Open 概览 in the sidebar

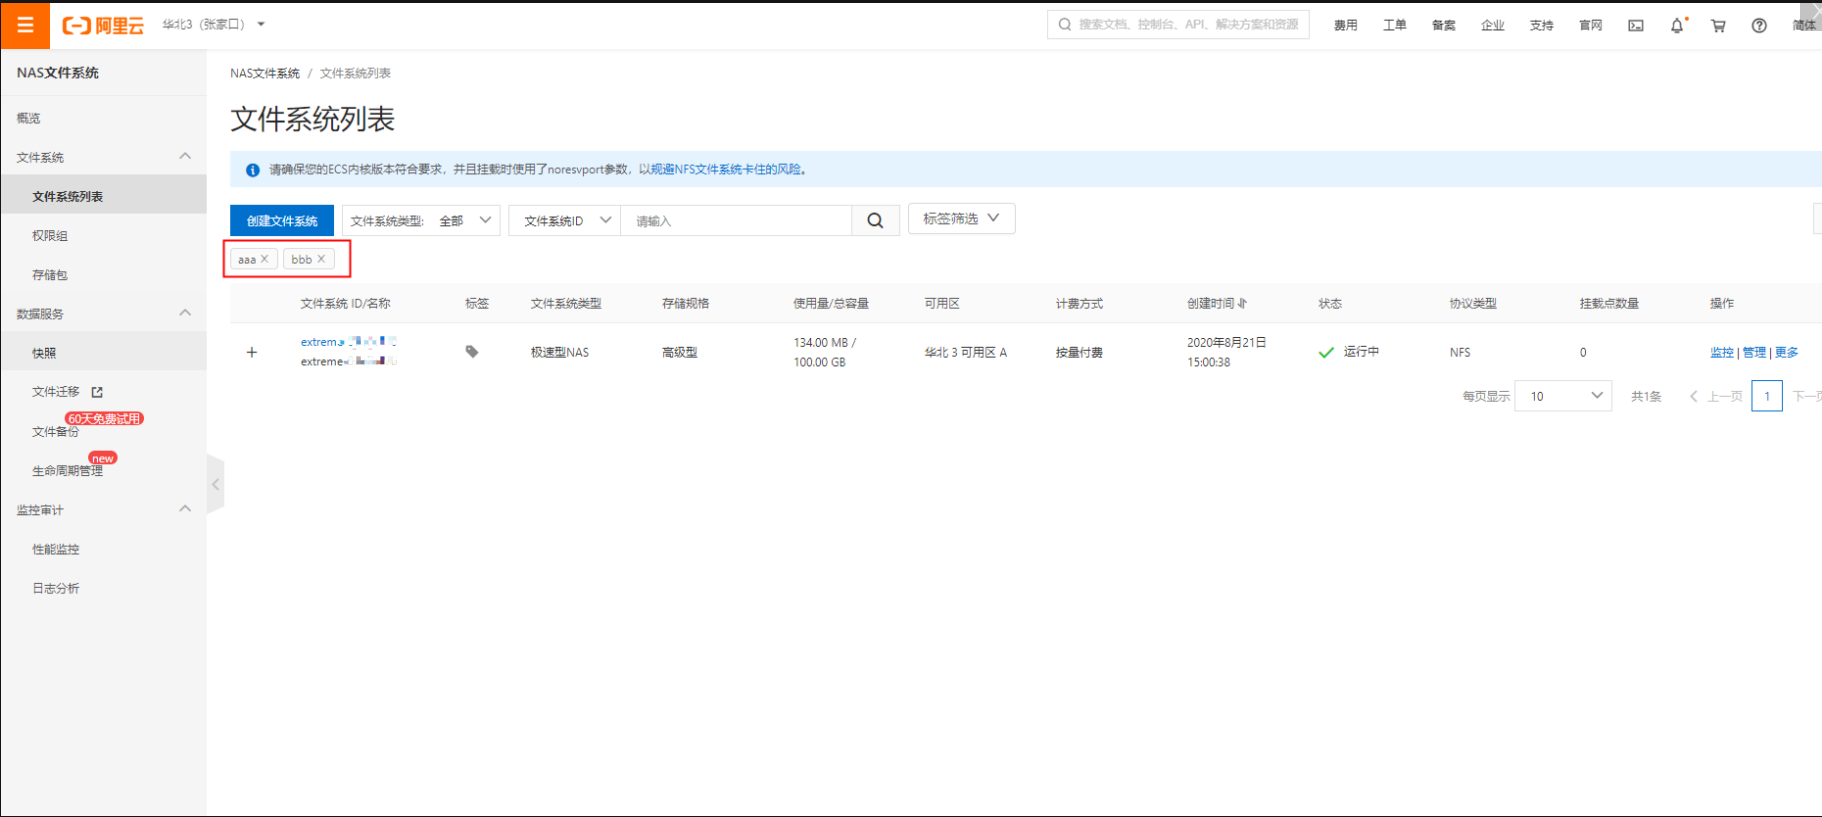point(29,118)
